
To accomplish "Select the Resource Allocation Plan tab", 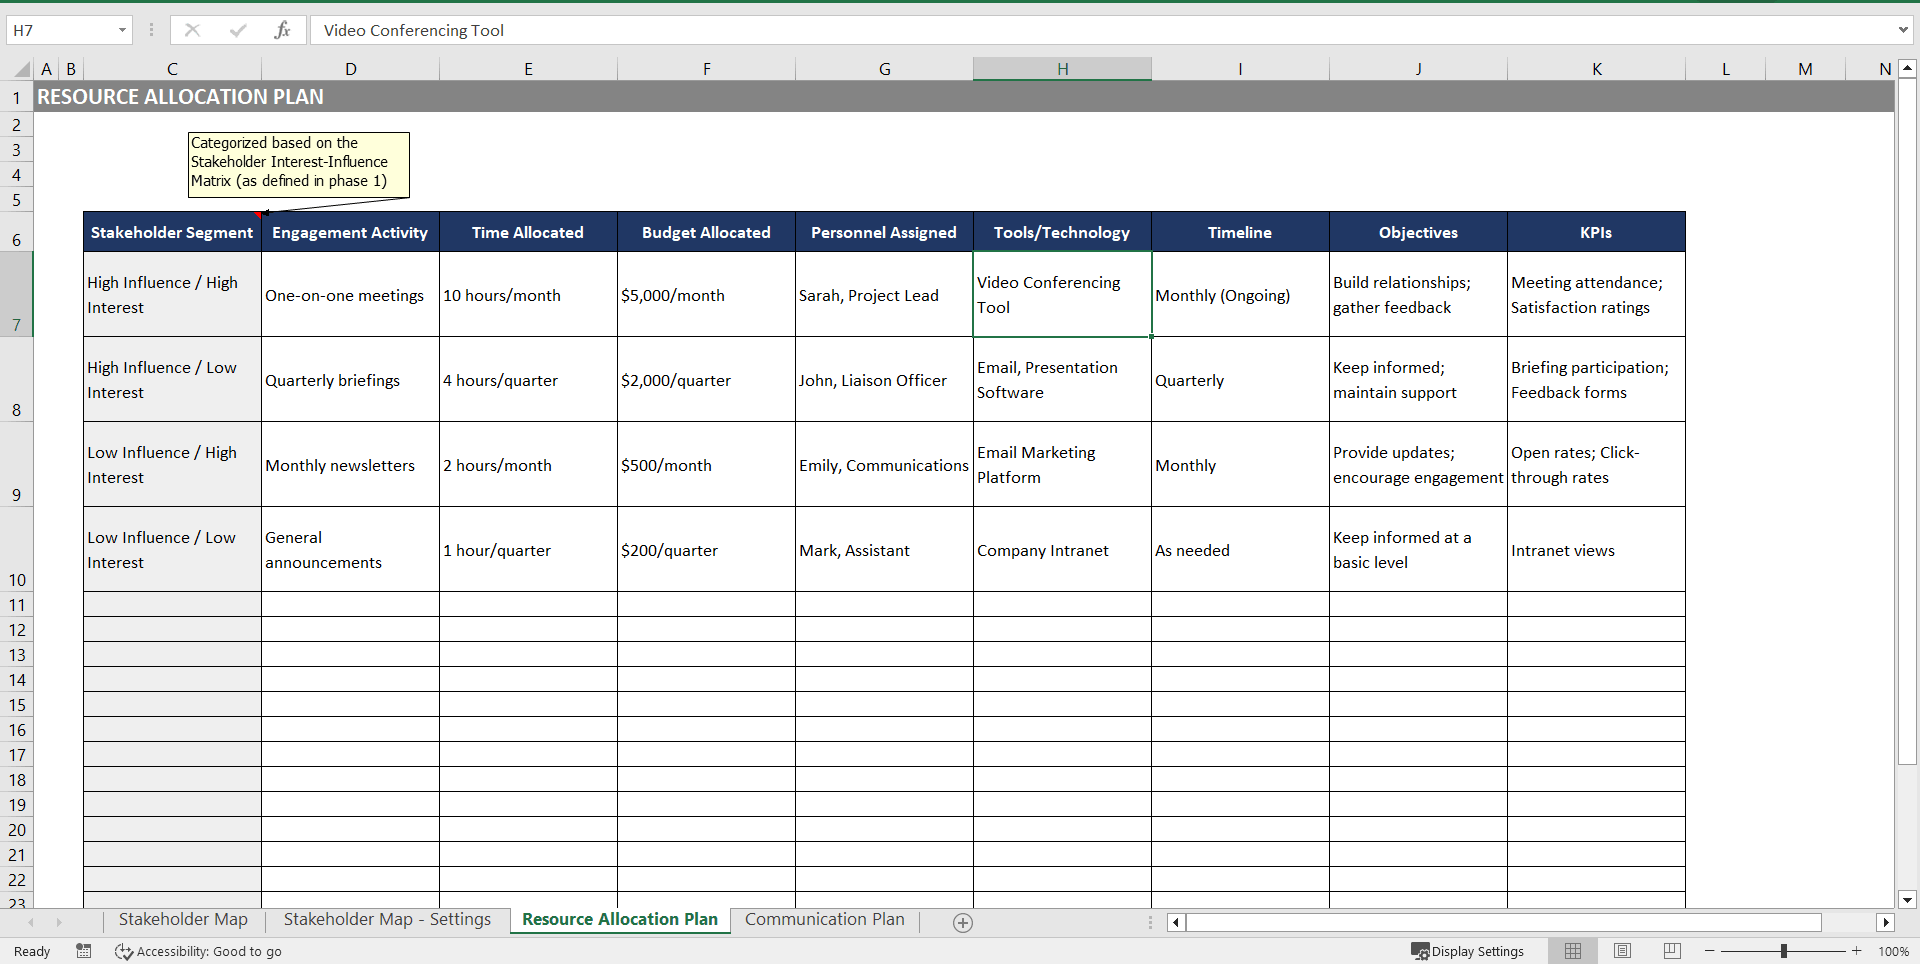I will pos(620,920).
